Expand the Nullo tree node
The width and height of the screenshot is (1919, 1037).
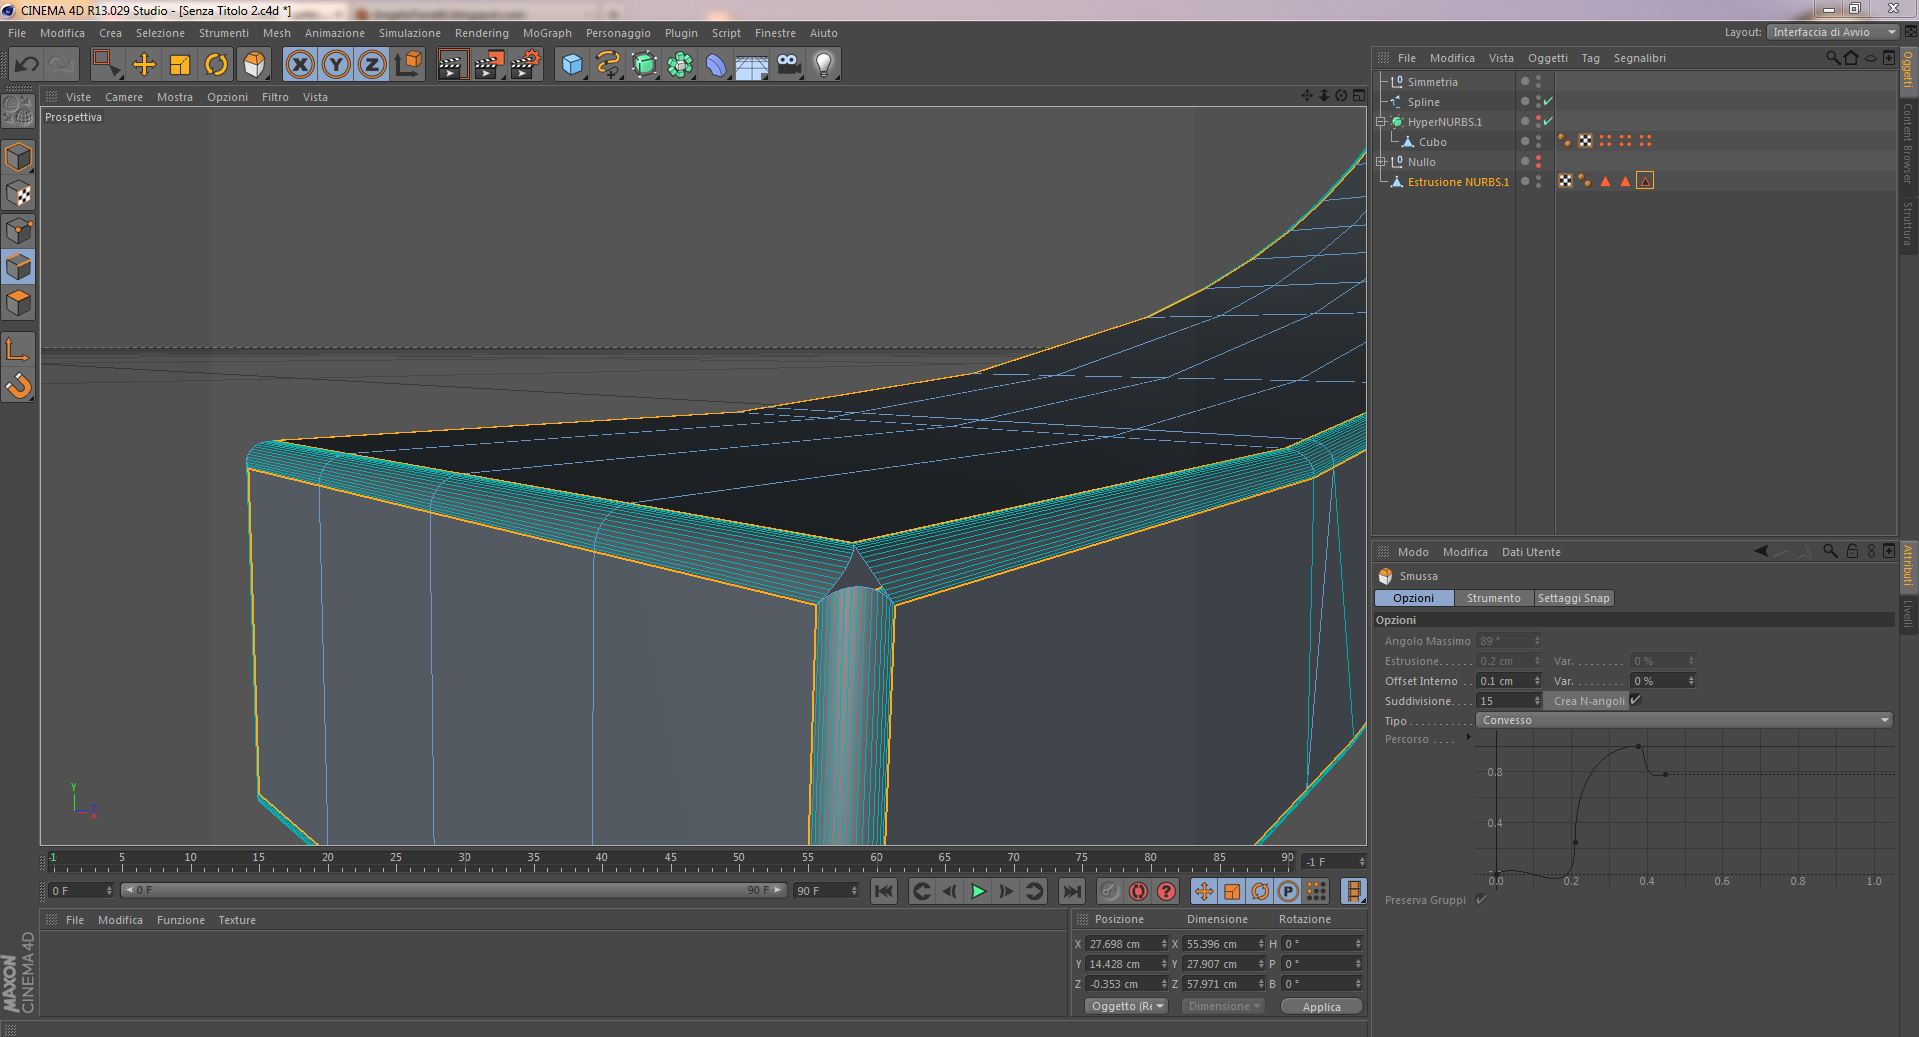[x=1381, y=162]
